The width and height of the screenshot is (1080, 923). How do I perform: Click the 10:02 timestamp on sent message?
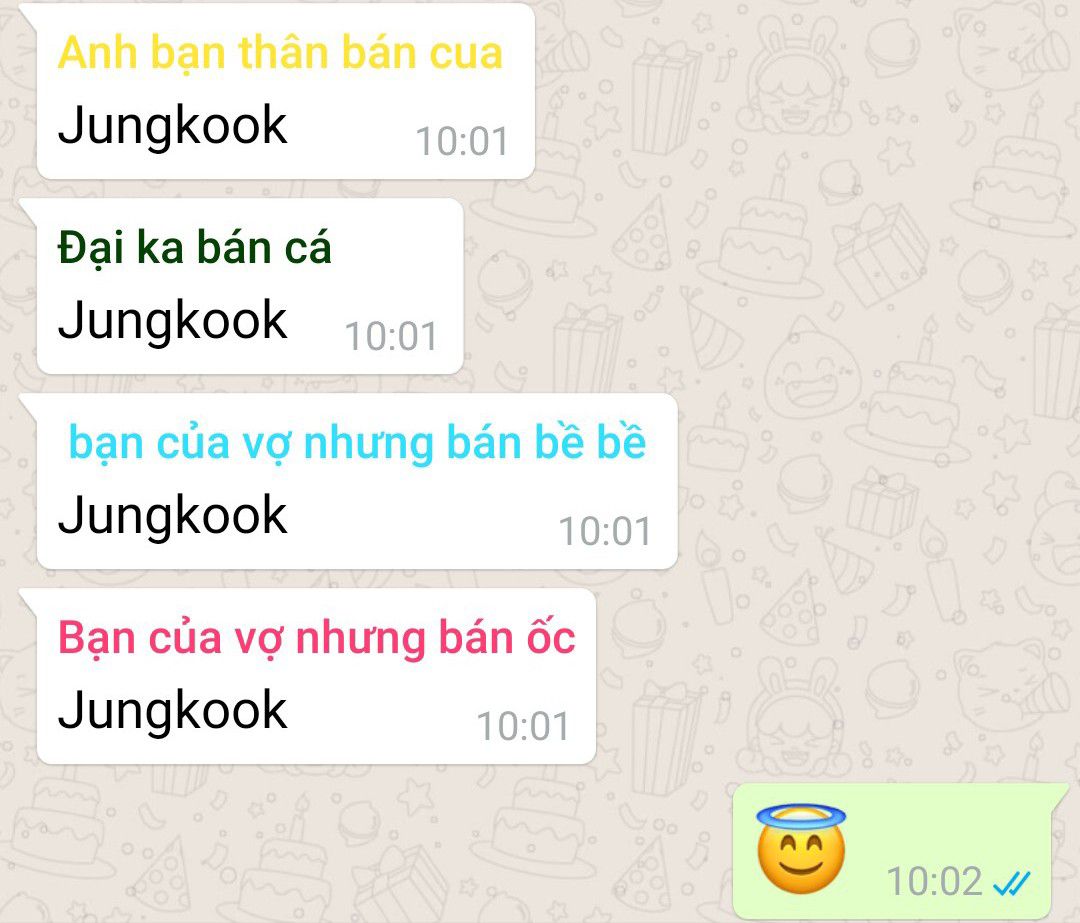tap(934, 882)
